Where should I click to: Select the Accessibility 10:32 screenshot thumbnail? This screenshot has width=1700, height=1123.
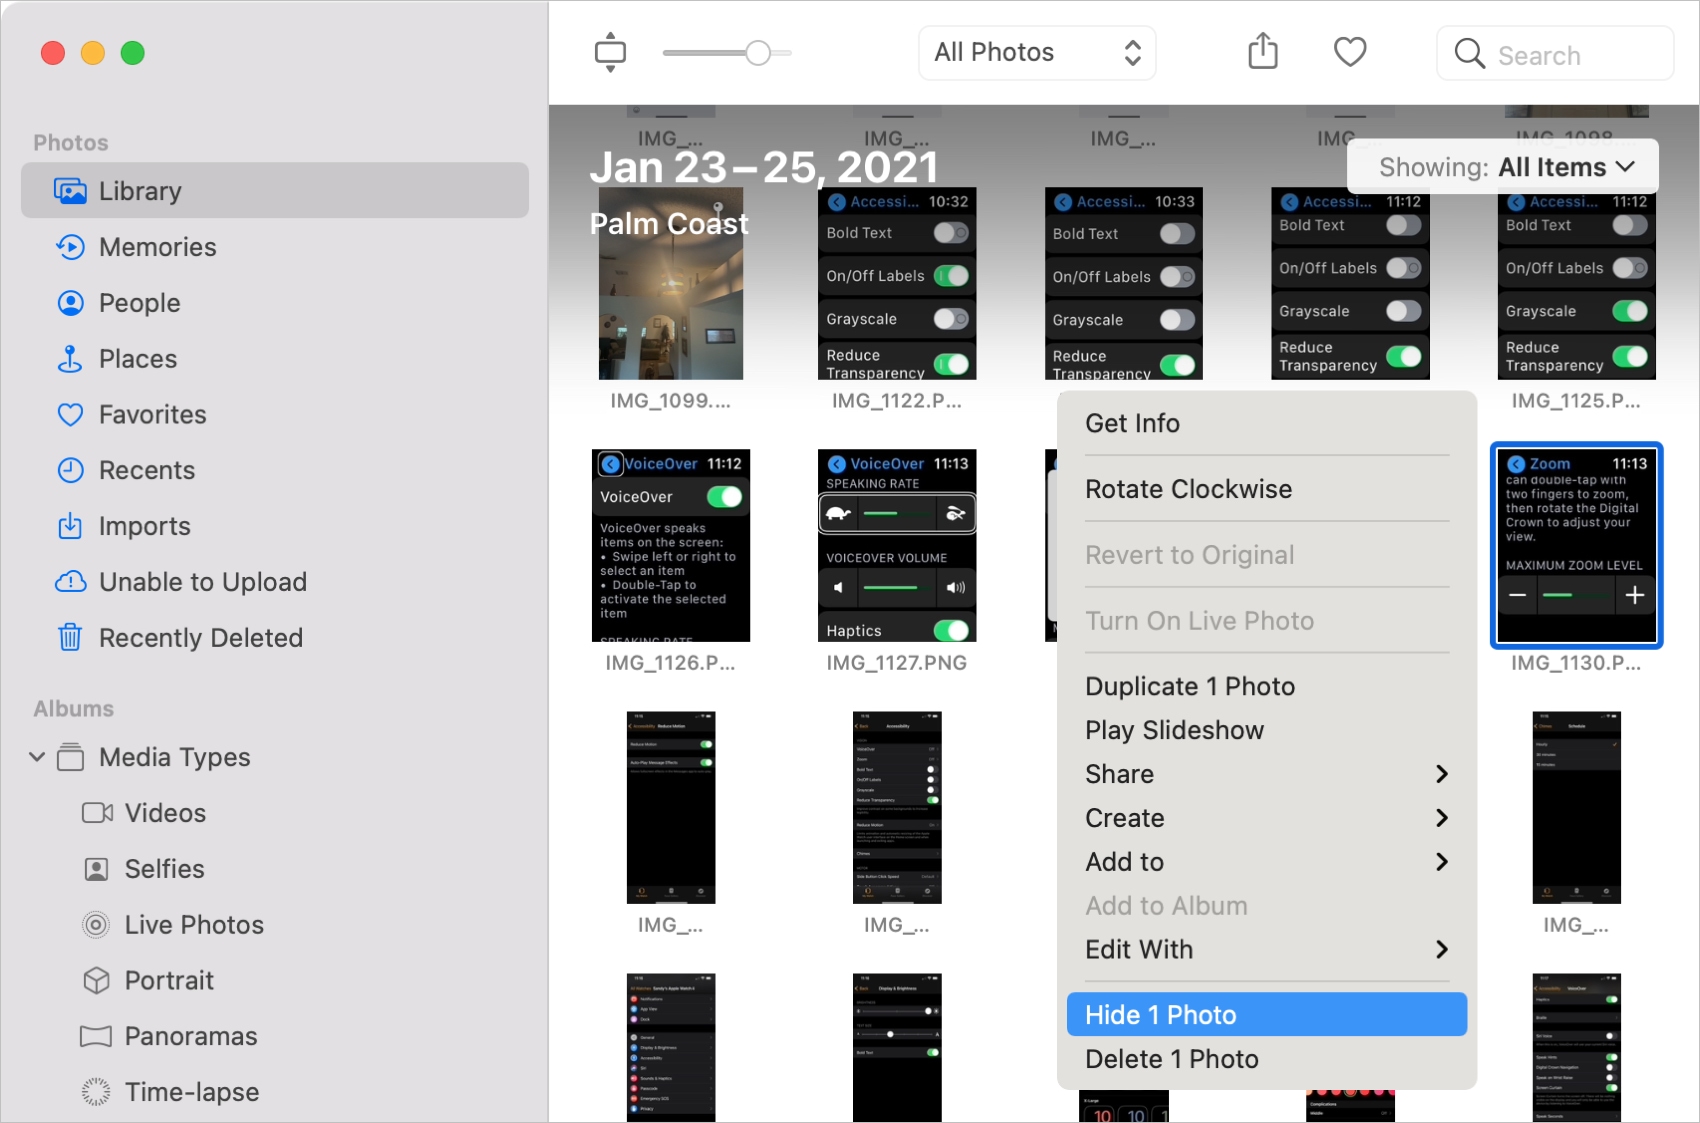897,284
